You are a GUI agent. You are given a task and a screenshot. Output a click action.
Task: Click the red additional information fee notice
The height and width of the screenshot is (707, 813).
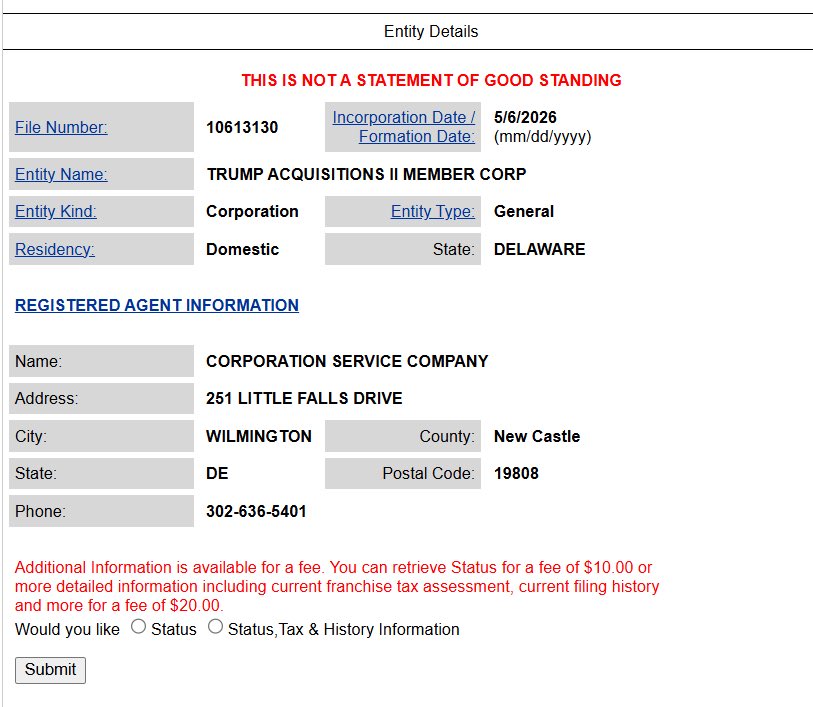[337, 586]
